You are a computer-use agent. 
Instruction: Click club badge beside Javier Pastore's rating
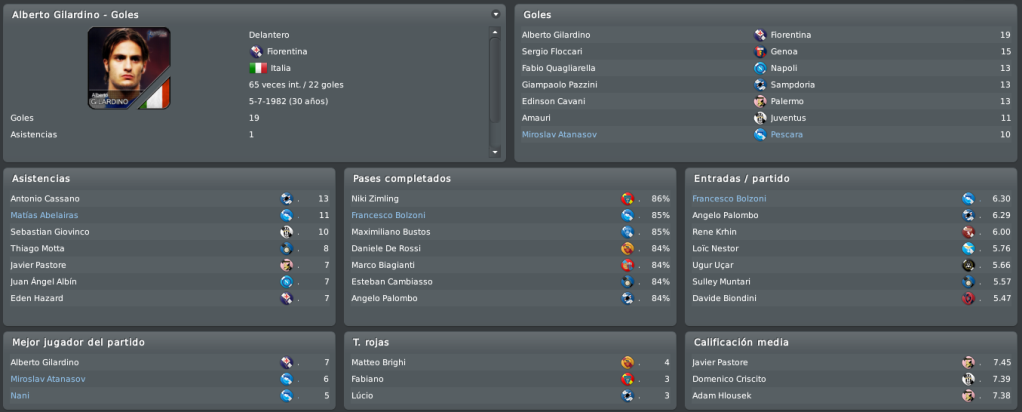pyautogui.click(x=969, y=362)
